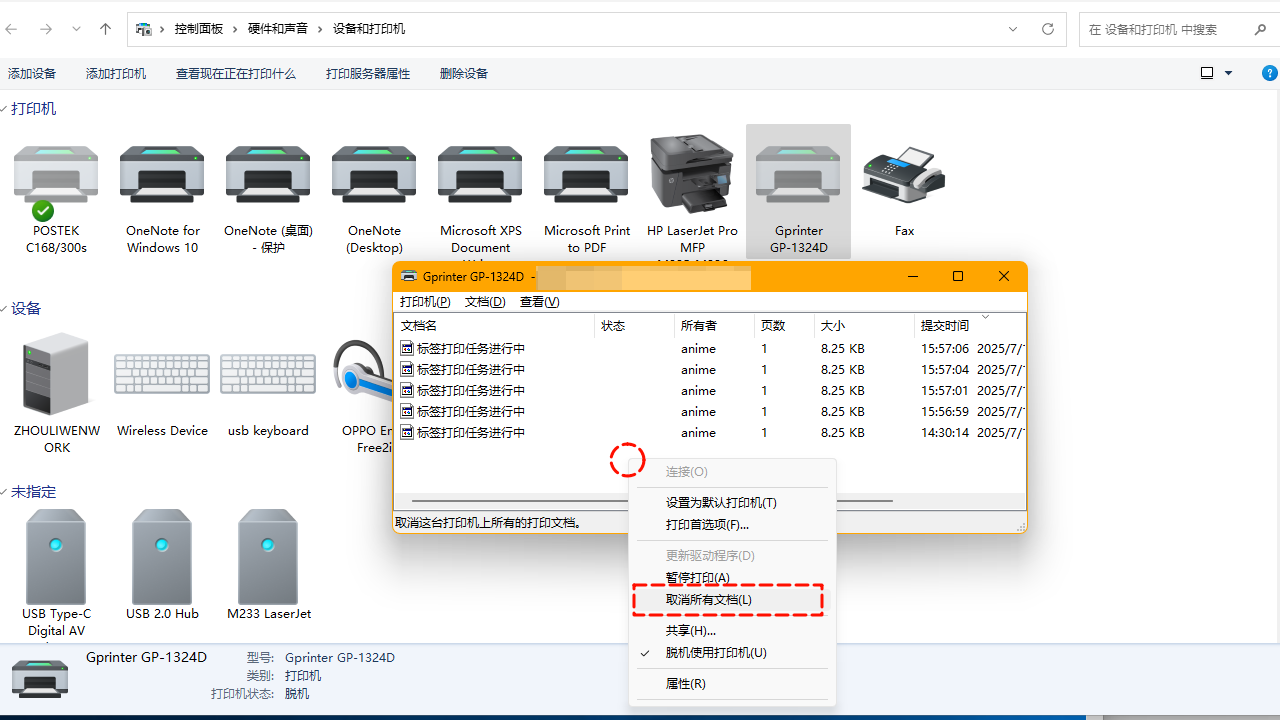Select print job submitted at 15:57:06

(710, 349)
